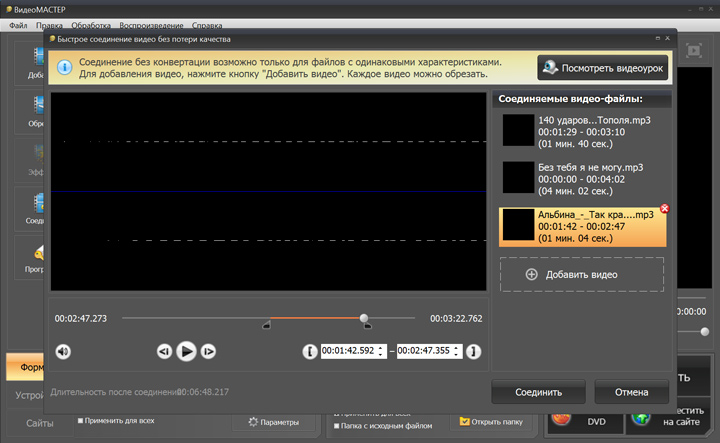This screenshot has width=720, height=443.
Task: Play the selected clip
Action: pyautogui.click(x=186, y=352)
